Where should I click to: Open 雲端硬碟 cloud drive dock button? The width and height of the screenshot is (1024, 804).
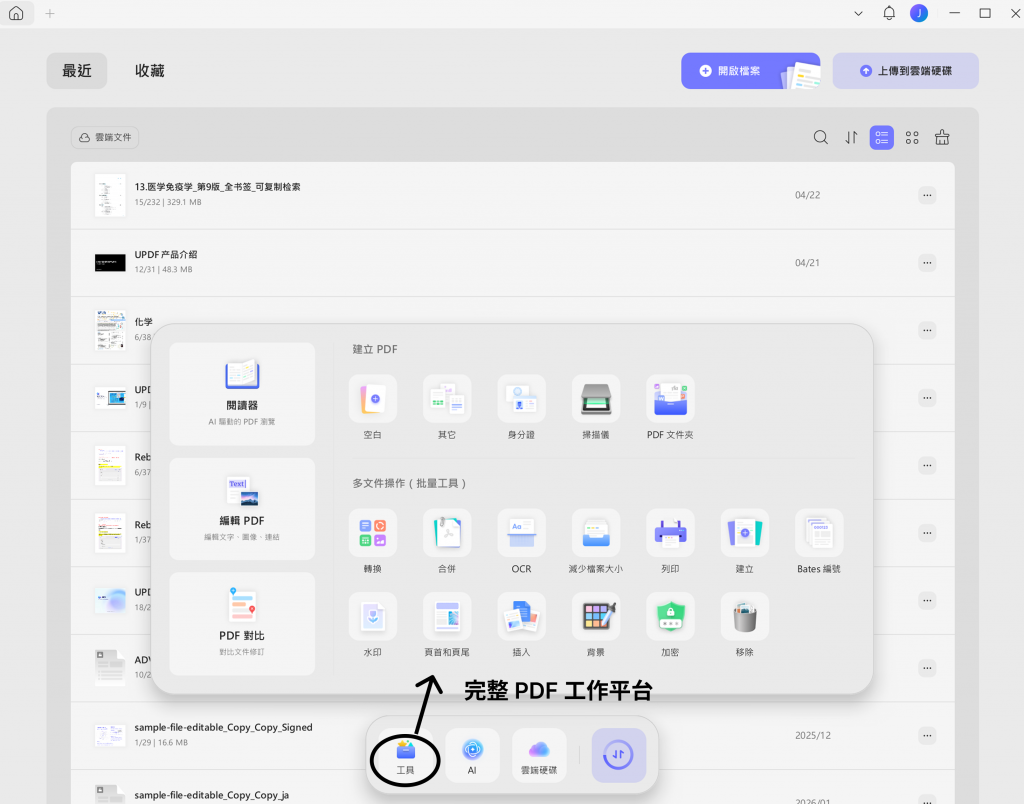(539, 756)
